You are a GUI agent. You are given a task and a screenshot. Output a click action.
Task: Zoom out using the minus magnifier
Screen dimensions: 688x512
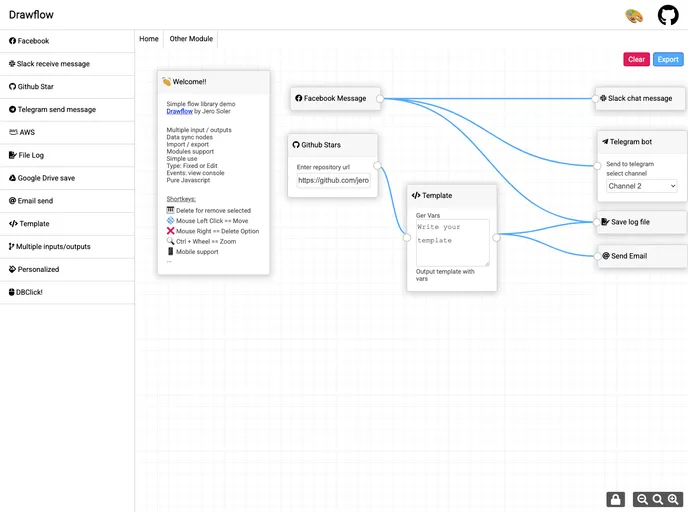642,499
